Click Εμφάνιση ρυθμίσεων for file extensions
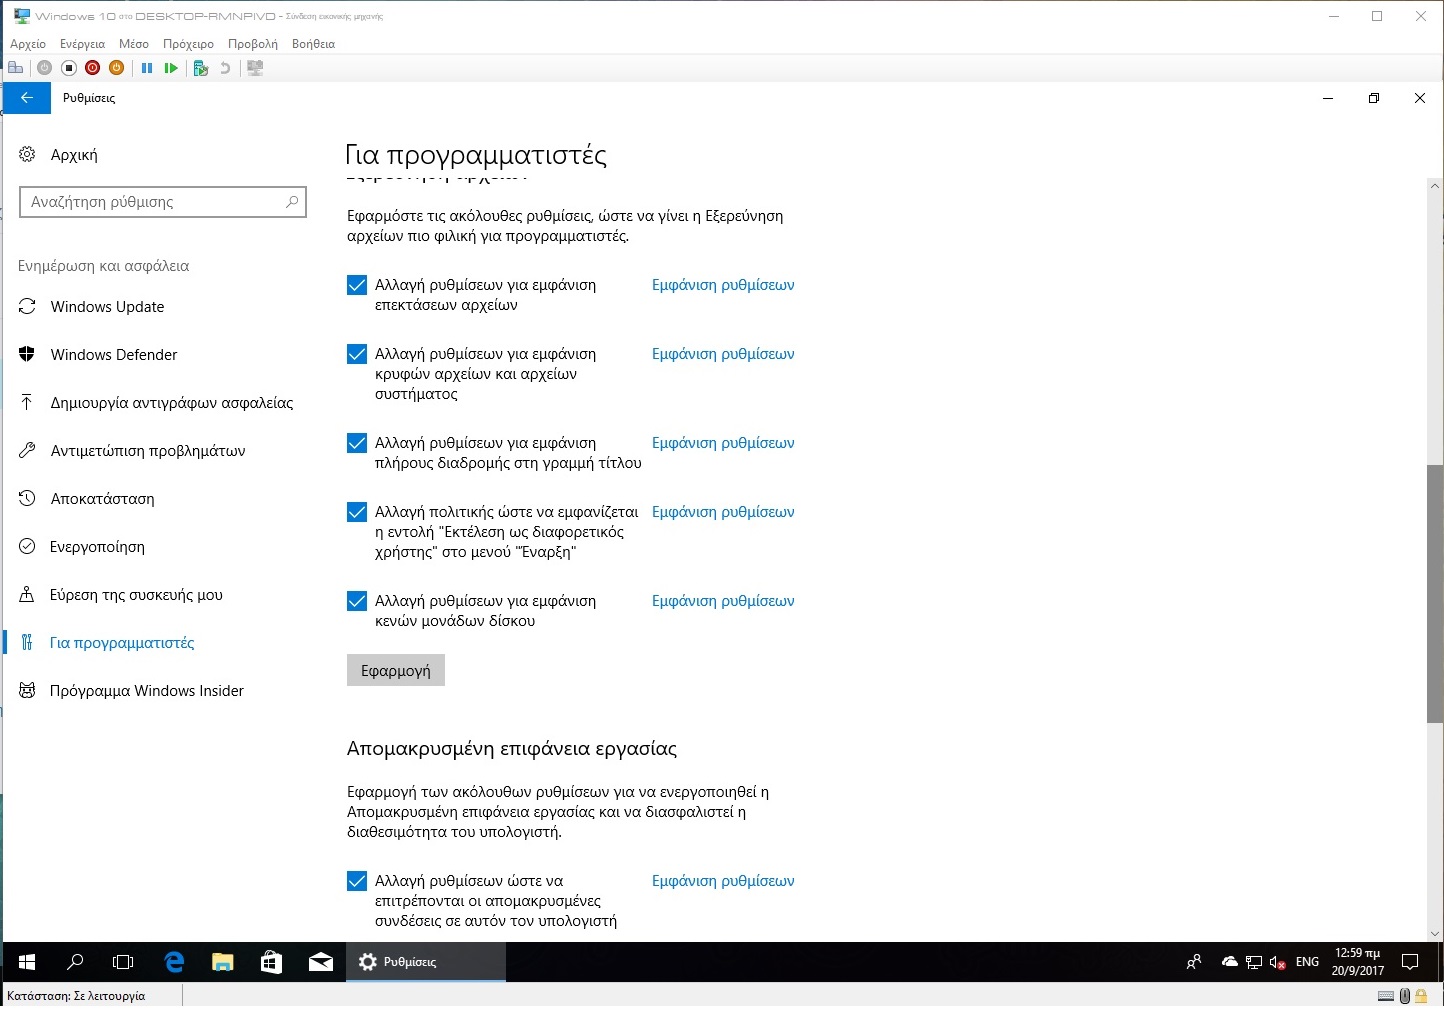 click(x=723, y=285)
